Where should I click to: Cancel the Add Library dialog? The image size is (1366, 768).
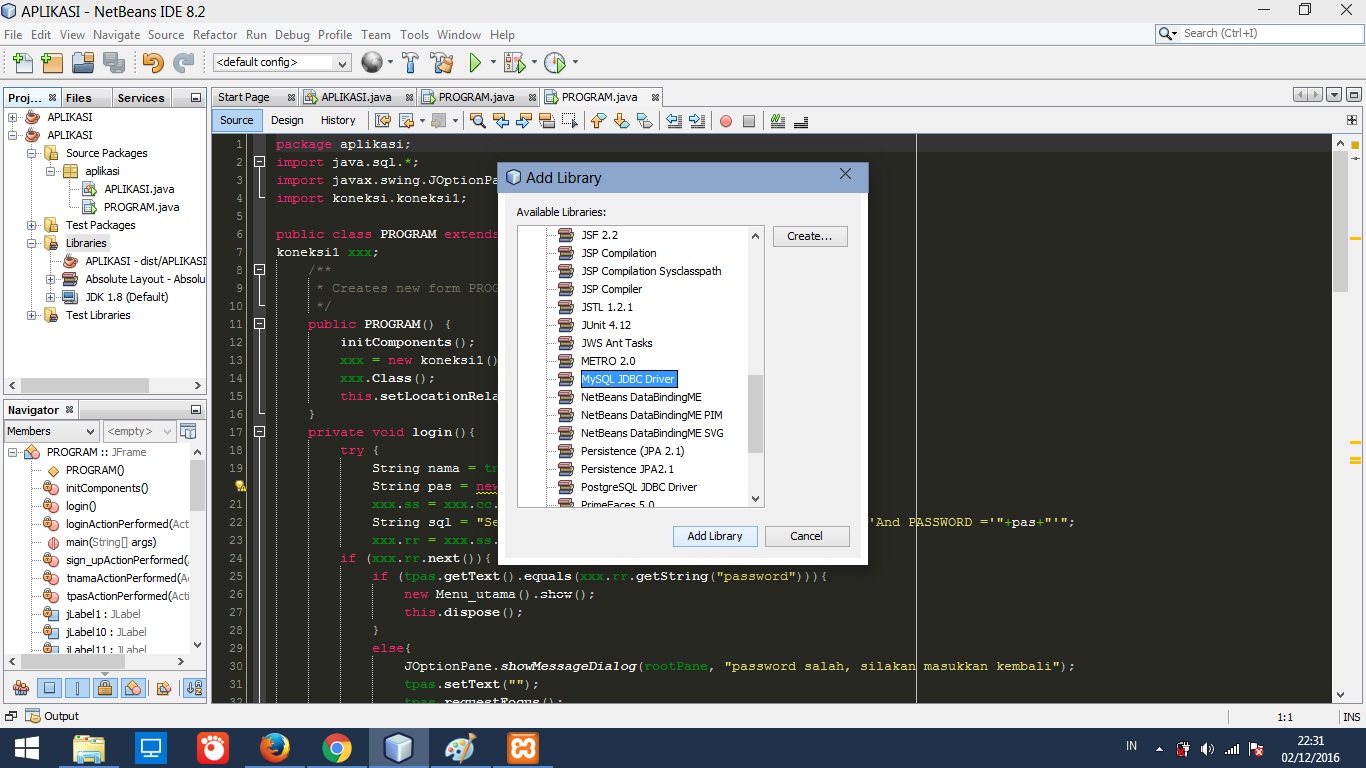point(806,536)
